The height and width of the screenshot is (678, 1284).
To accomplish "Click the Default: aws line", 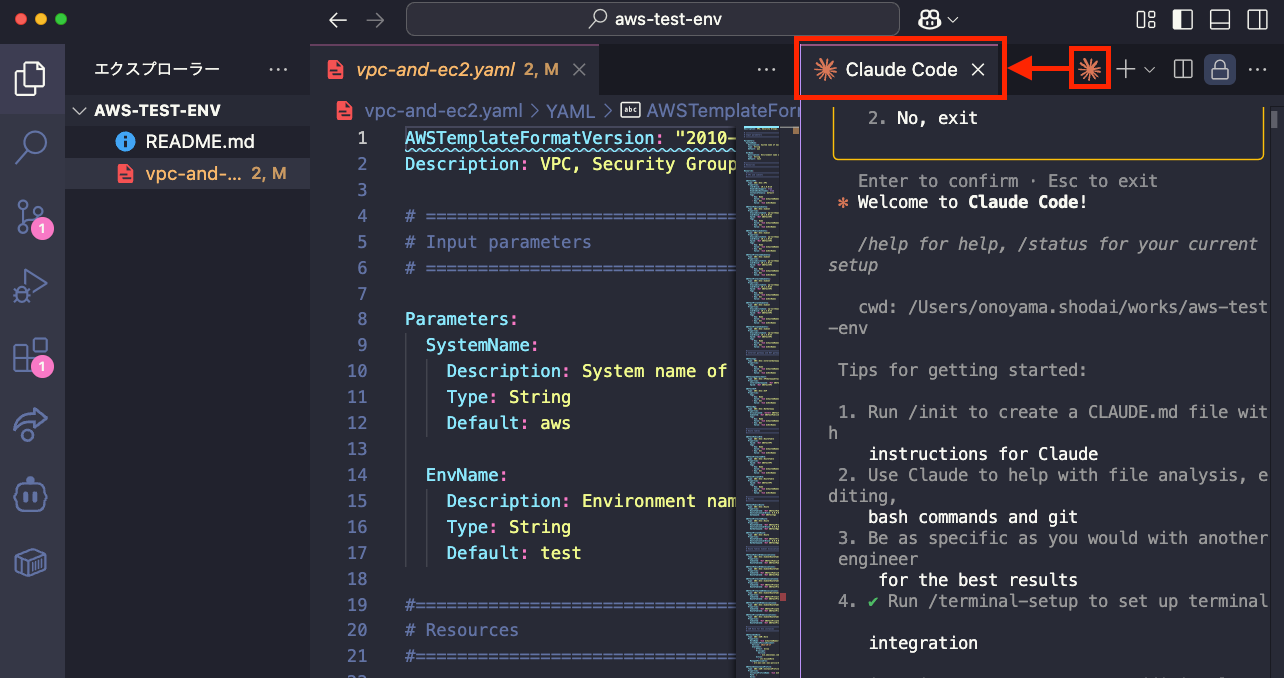I will (508, 423).
